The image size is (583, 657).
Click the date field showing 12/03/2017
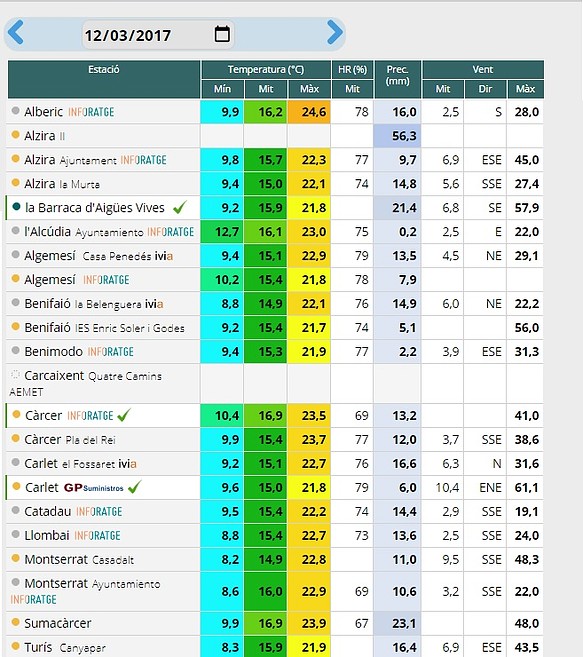click(158, 35)
